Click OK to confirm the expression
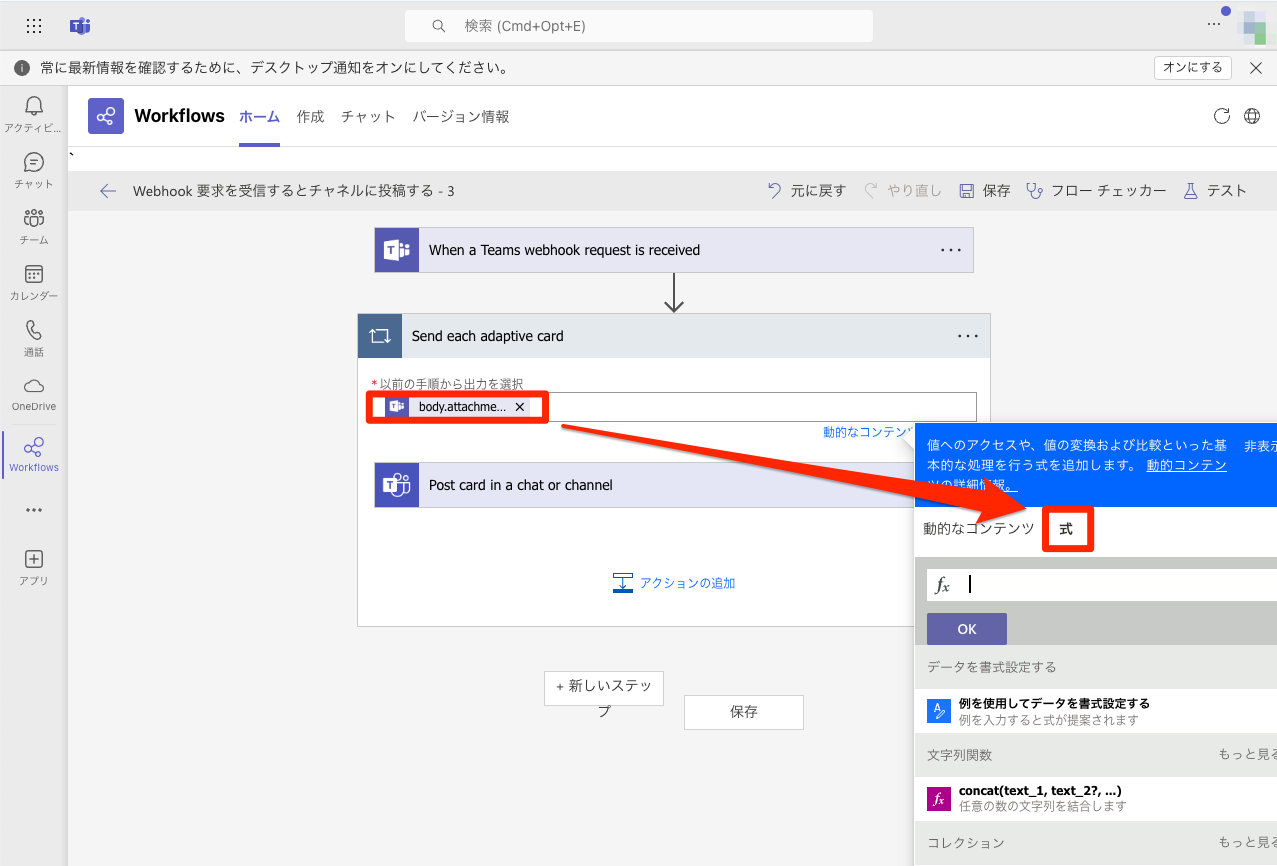Viewport: 1277px width, 866px height. [x=967, y=629]
